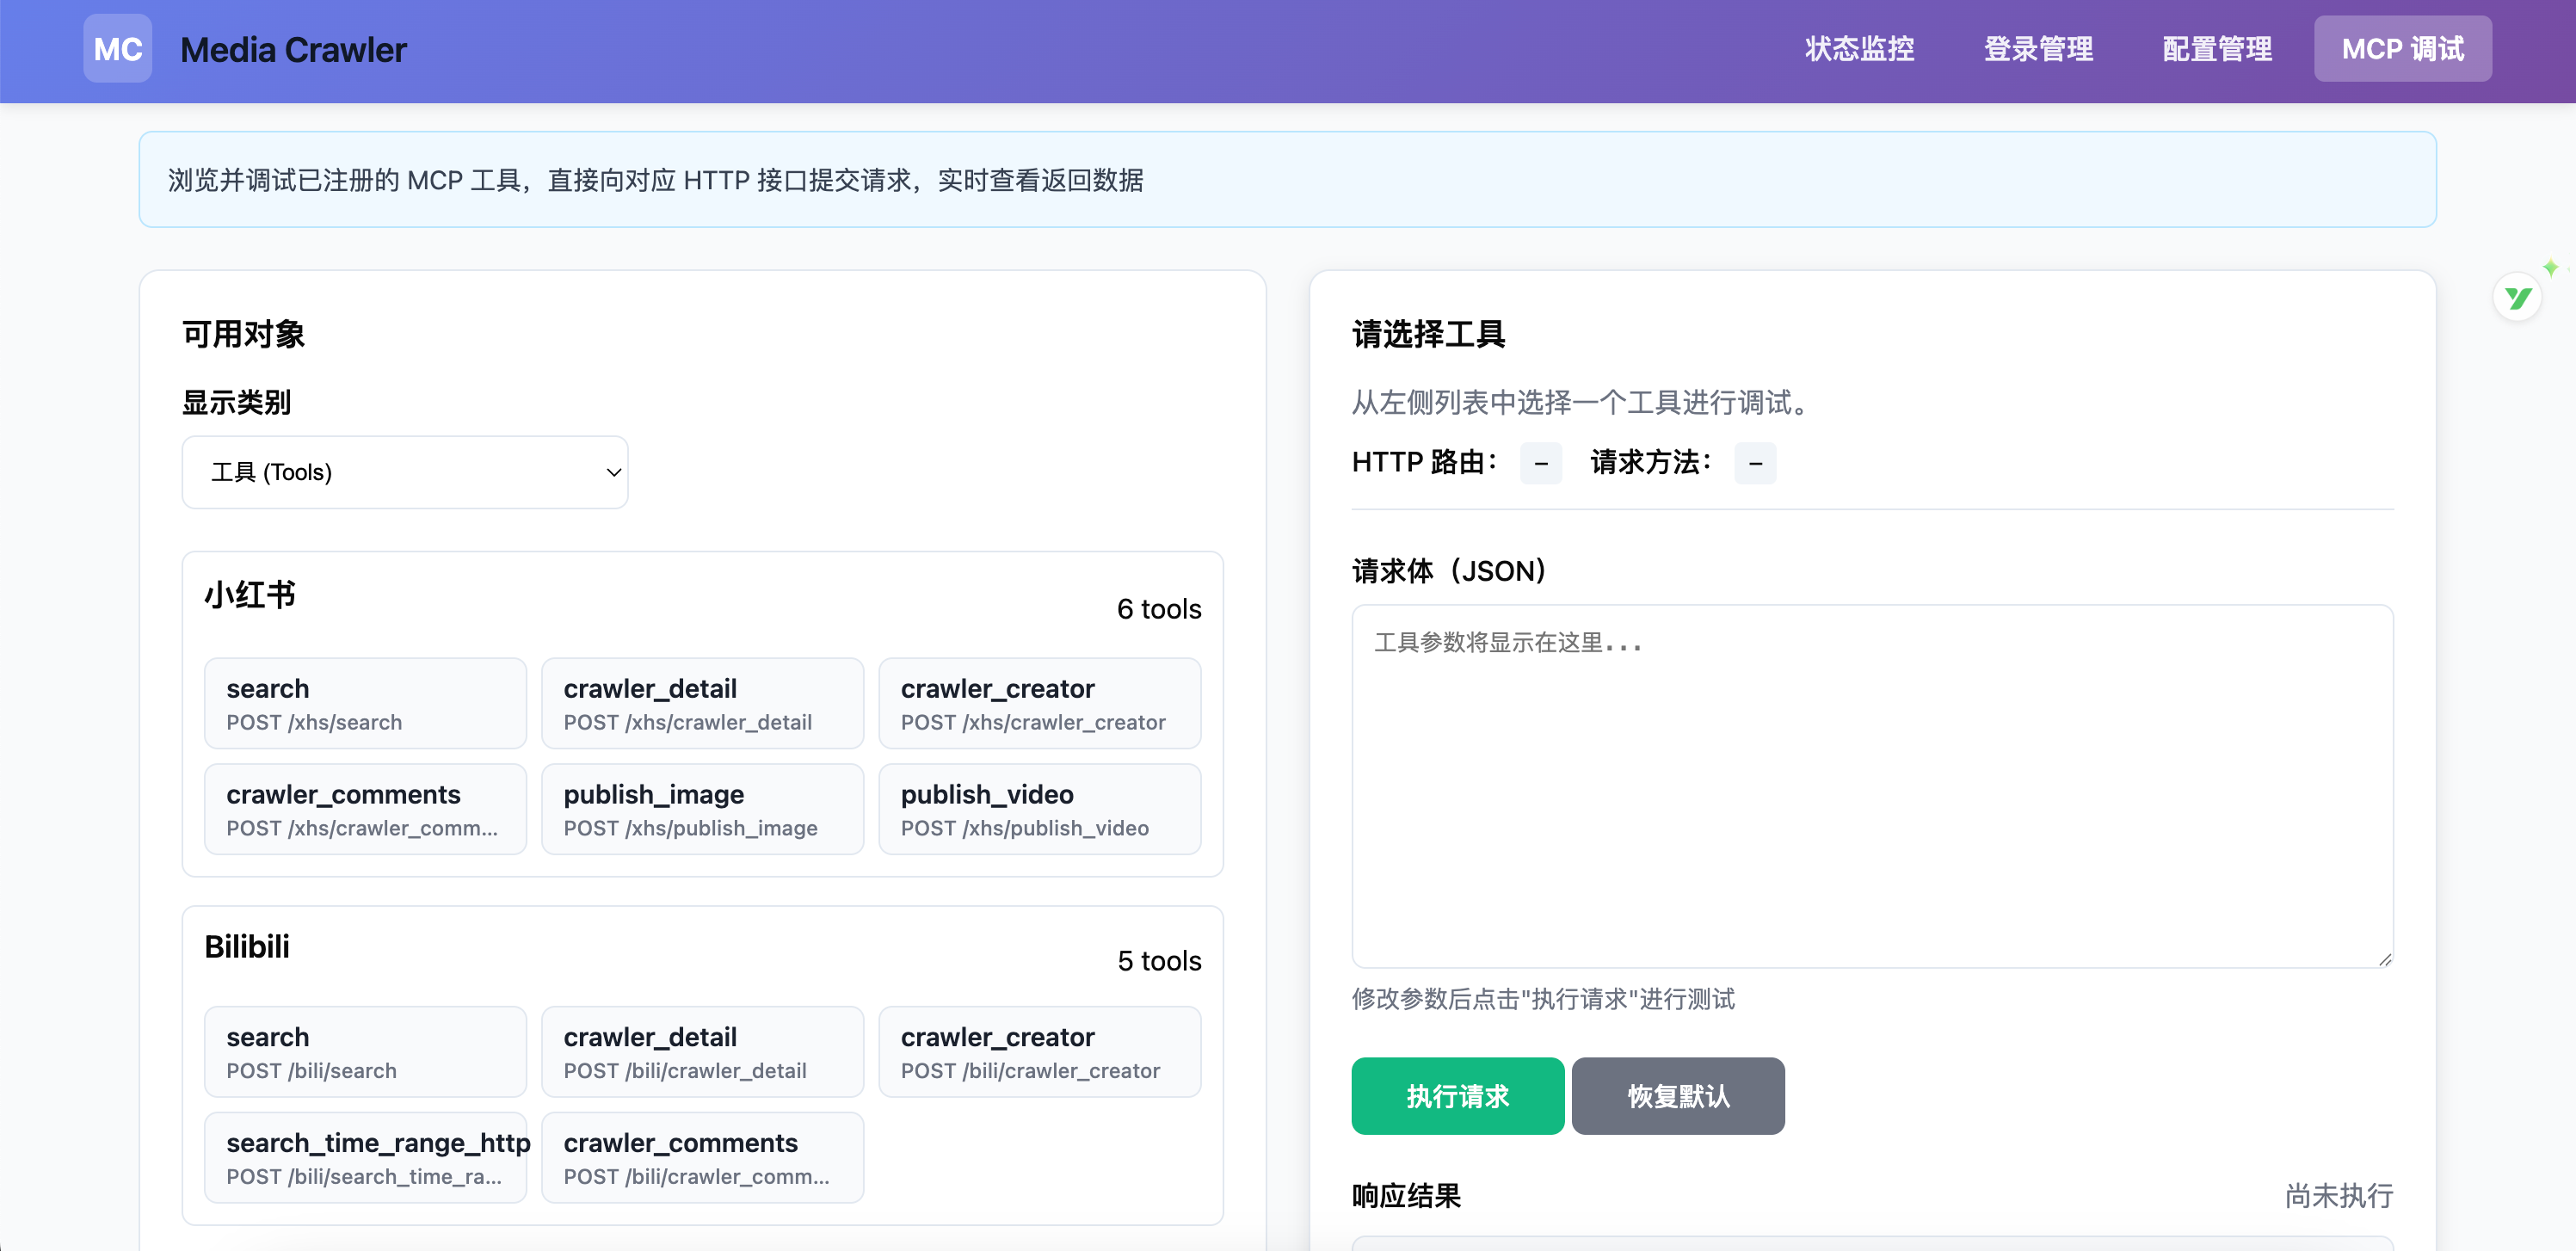This screenshot has height=1251, width=2576.
Task: Open the 显示类别 Tools dropdown
Action: 405,472
